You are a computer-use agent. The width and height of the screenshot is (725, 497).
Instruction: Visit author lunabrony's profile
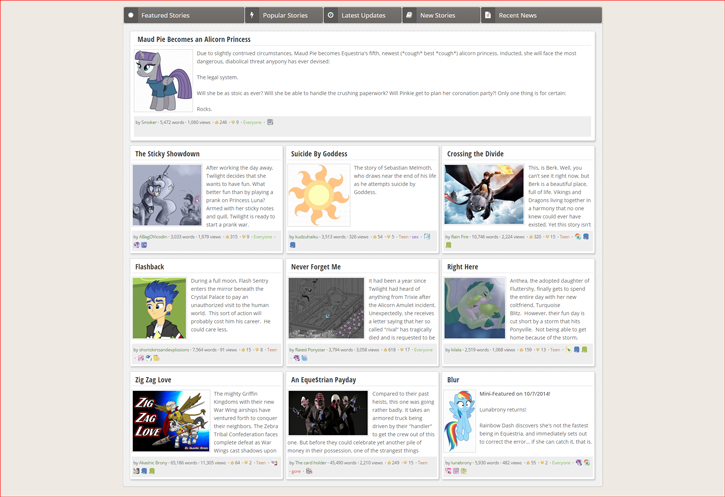461,463
